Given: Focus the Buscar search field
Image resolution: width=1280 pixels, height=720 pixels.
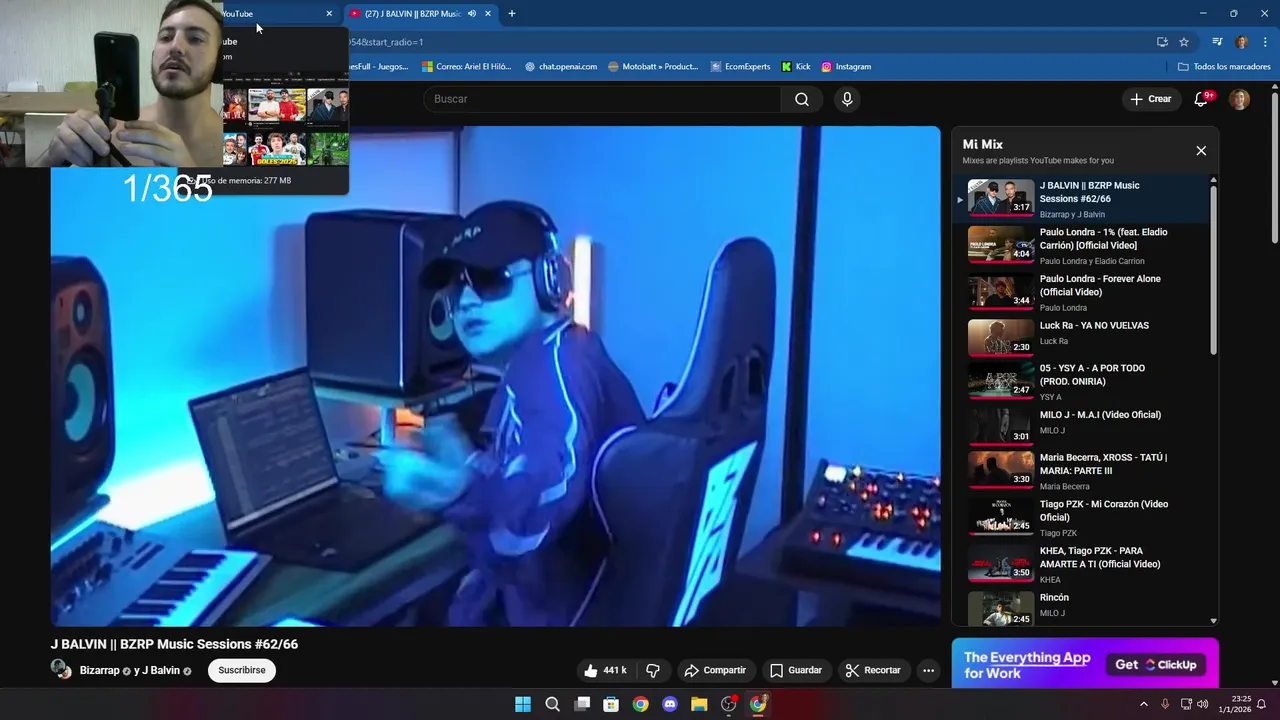Looking at the screenshot, I should pos(602,99).
